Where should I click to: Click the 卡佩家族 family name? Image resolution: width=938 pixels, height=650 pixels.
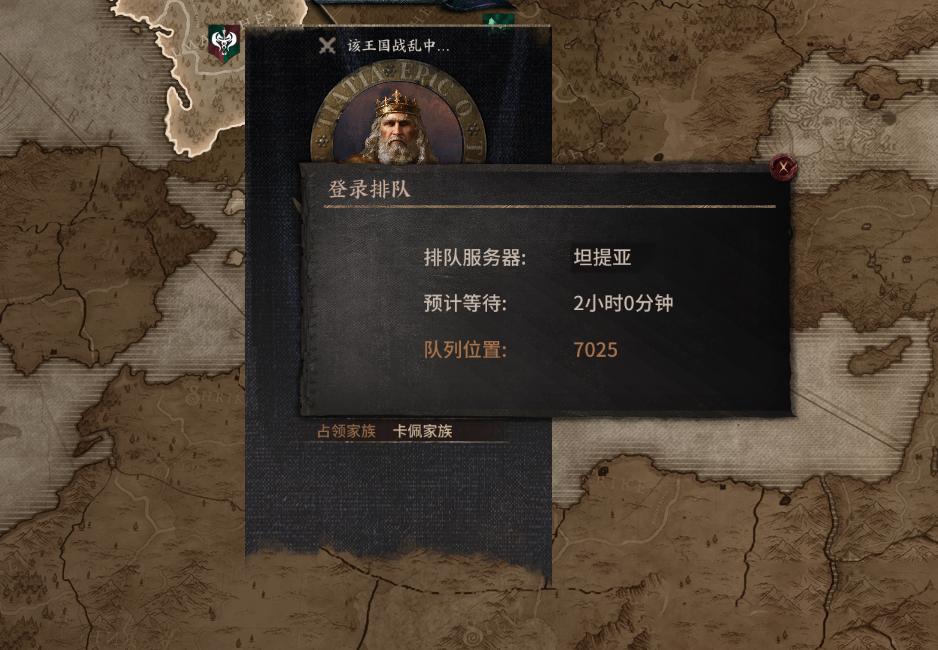point(422,431)
